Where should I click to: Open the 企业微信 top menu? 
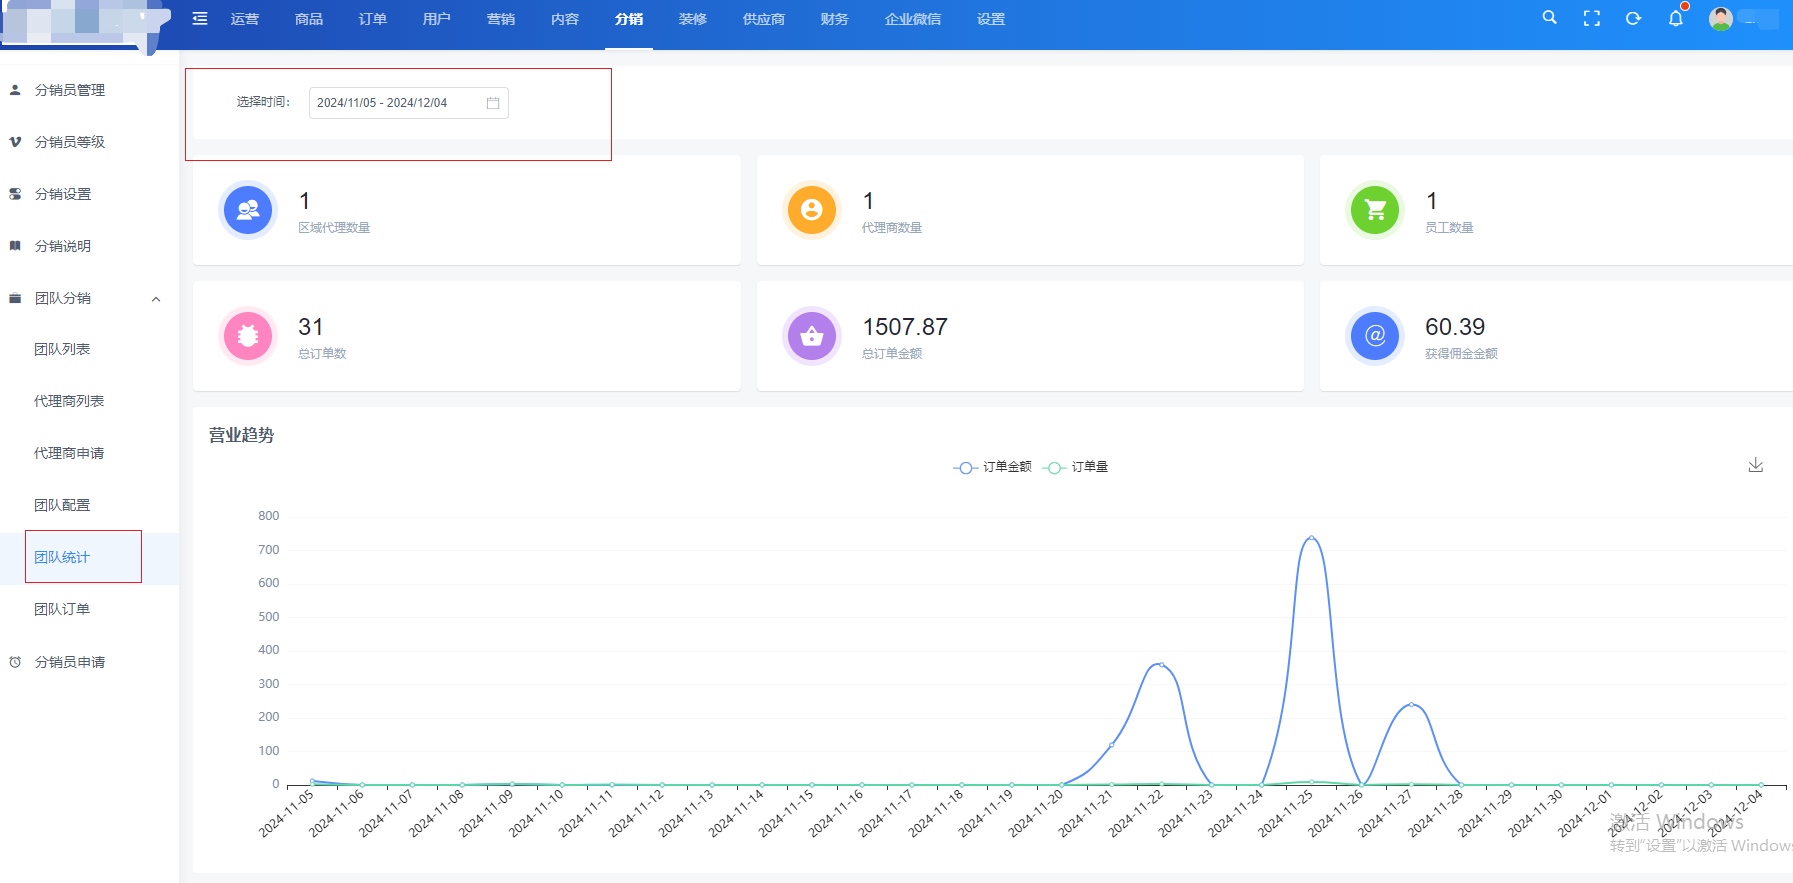pyautogui.click(x=913, y=19)
